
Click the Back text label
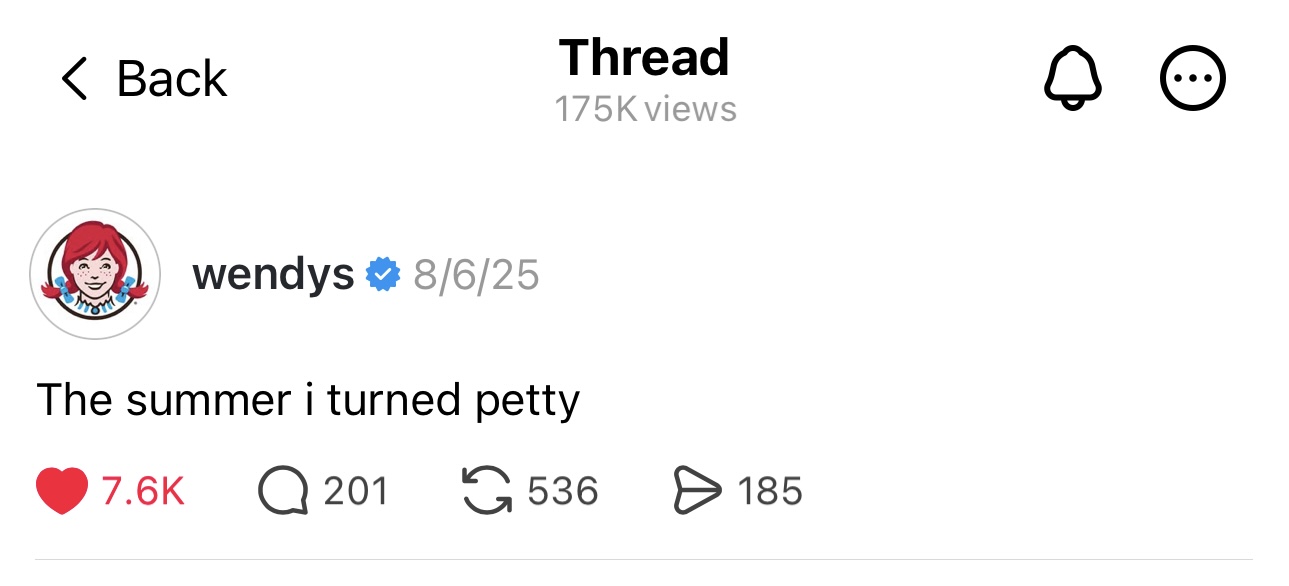172,79
